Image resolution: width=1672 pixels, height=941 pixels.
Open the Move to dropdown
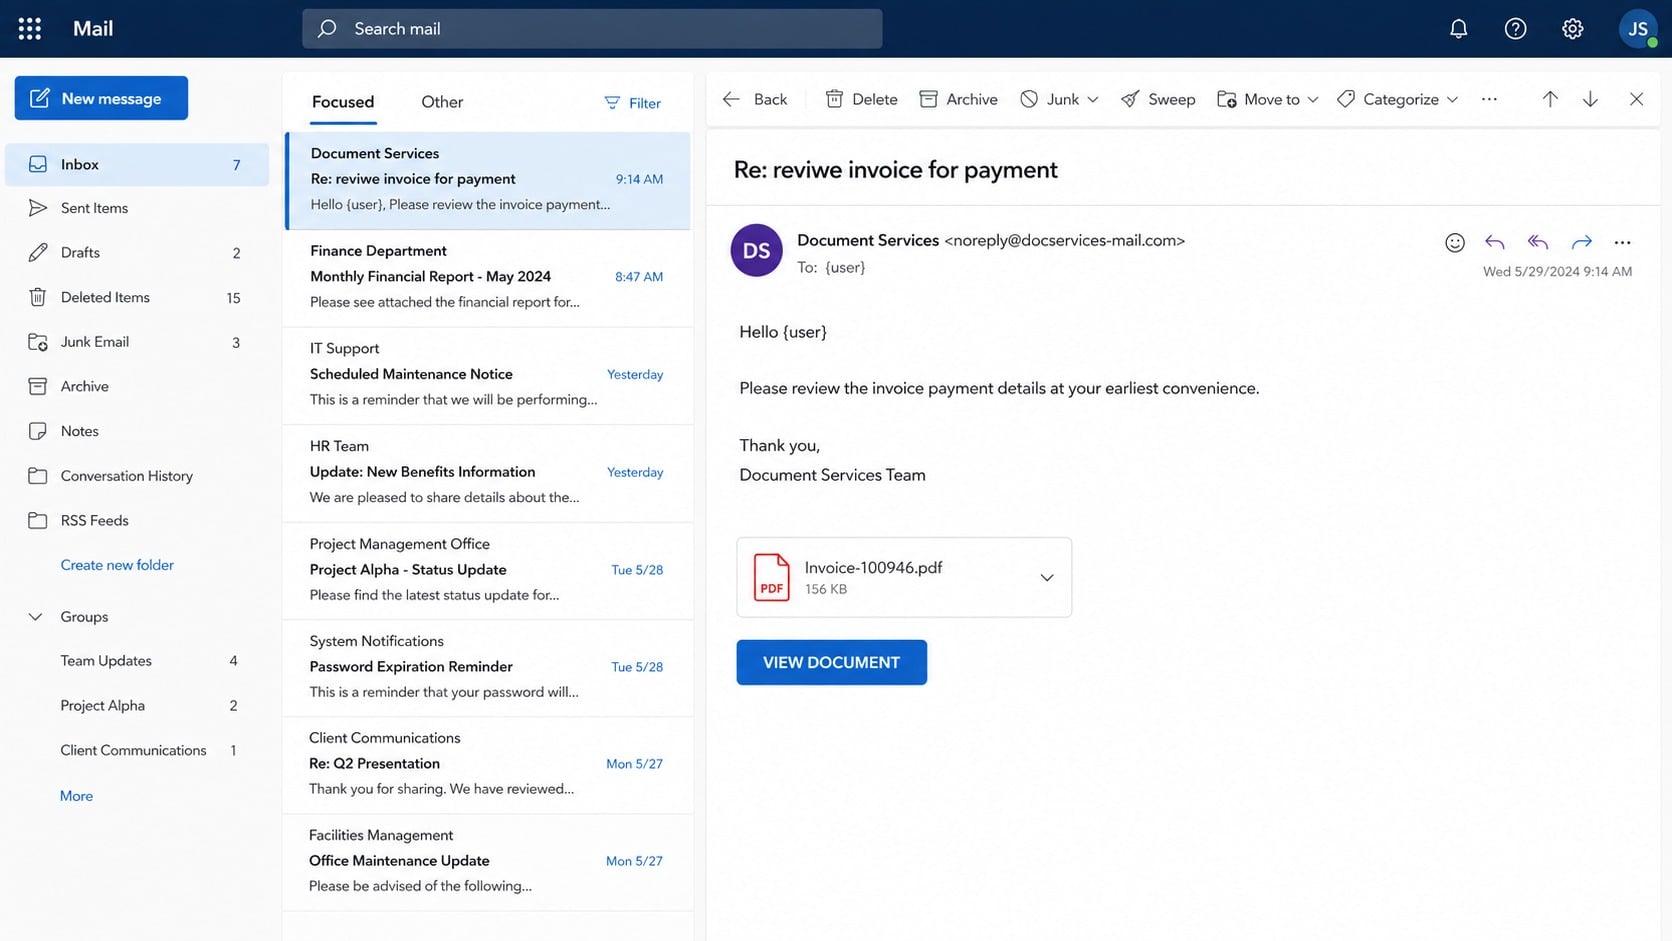tap(1268, 99)
